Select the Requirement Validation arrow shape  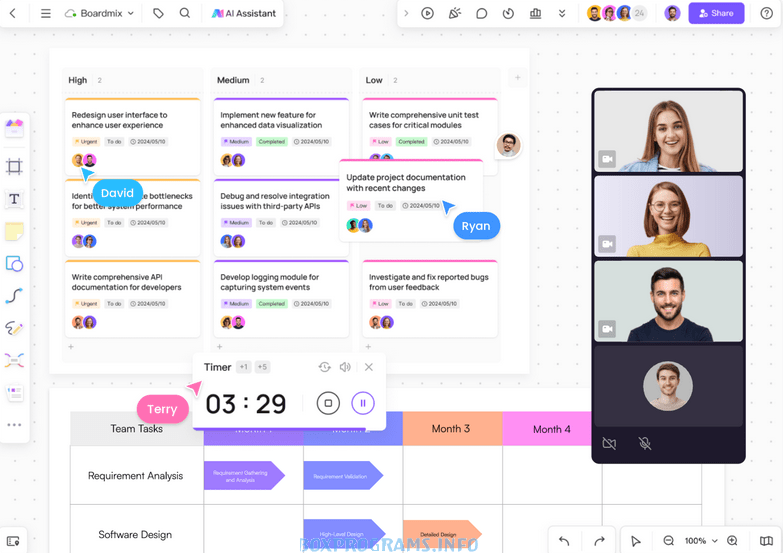(x=343, y=476)
